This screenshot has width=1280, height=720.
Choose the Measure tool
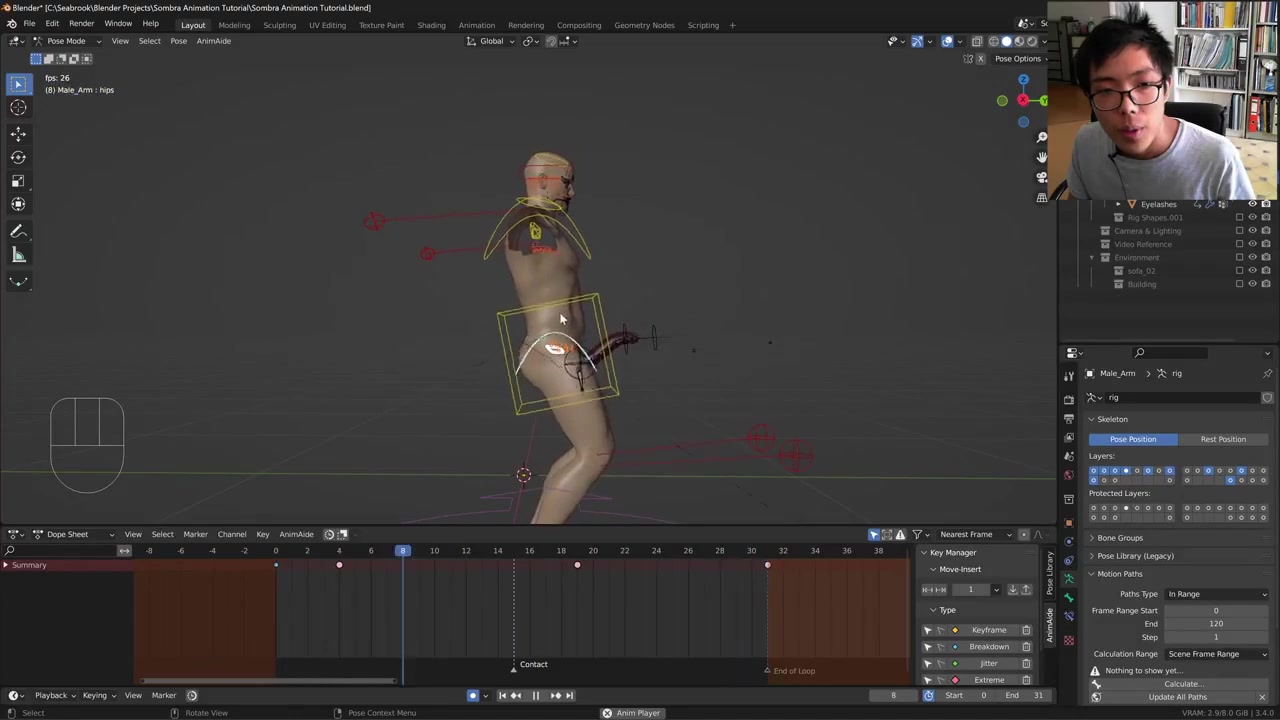[18, 255]
